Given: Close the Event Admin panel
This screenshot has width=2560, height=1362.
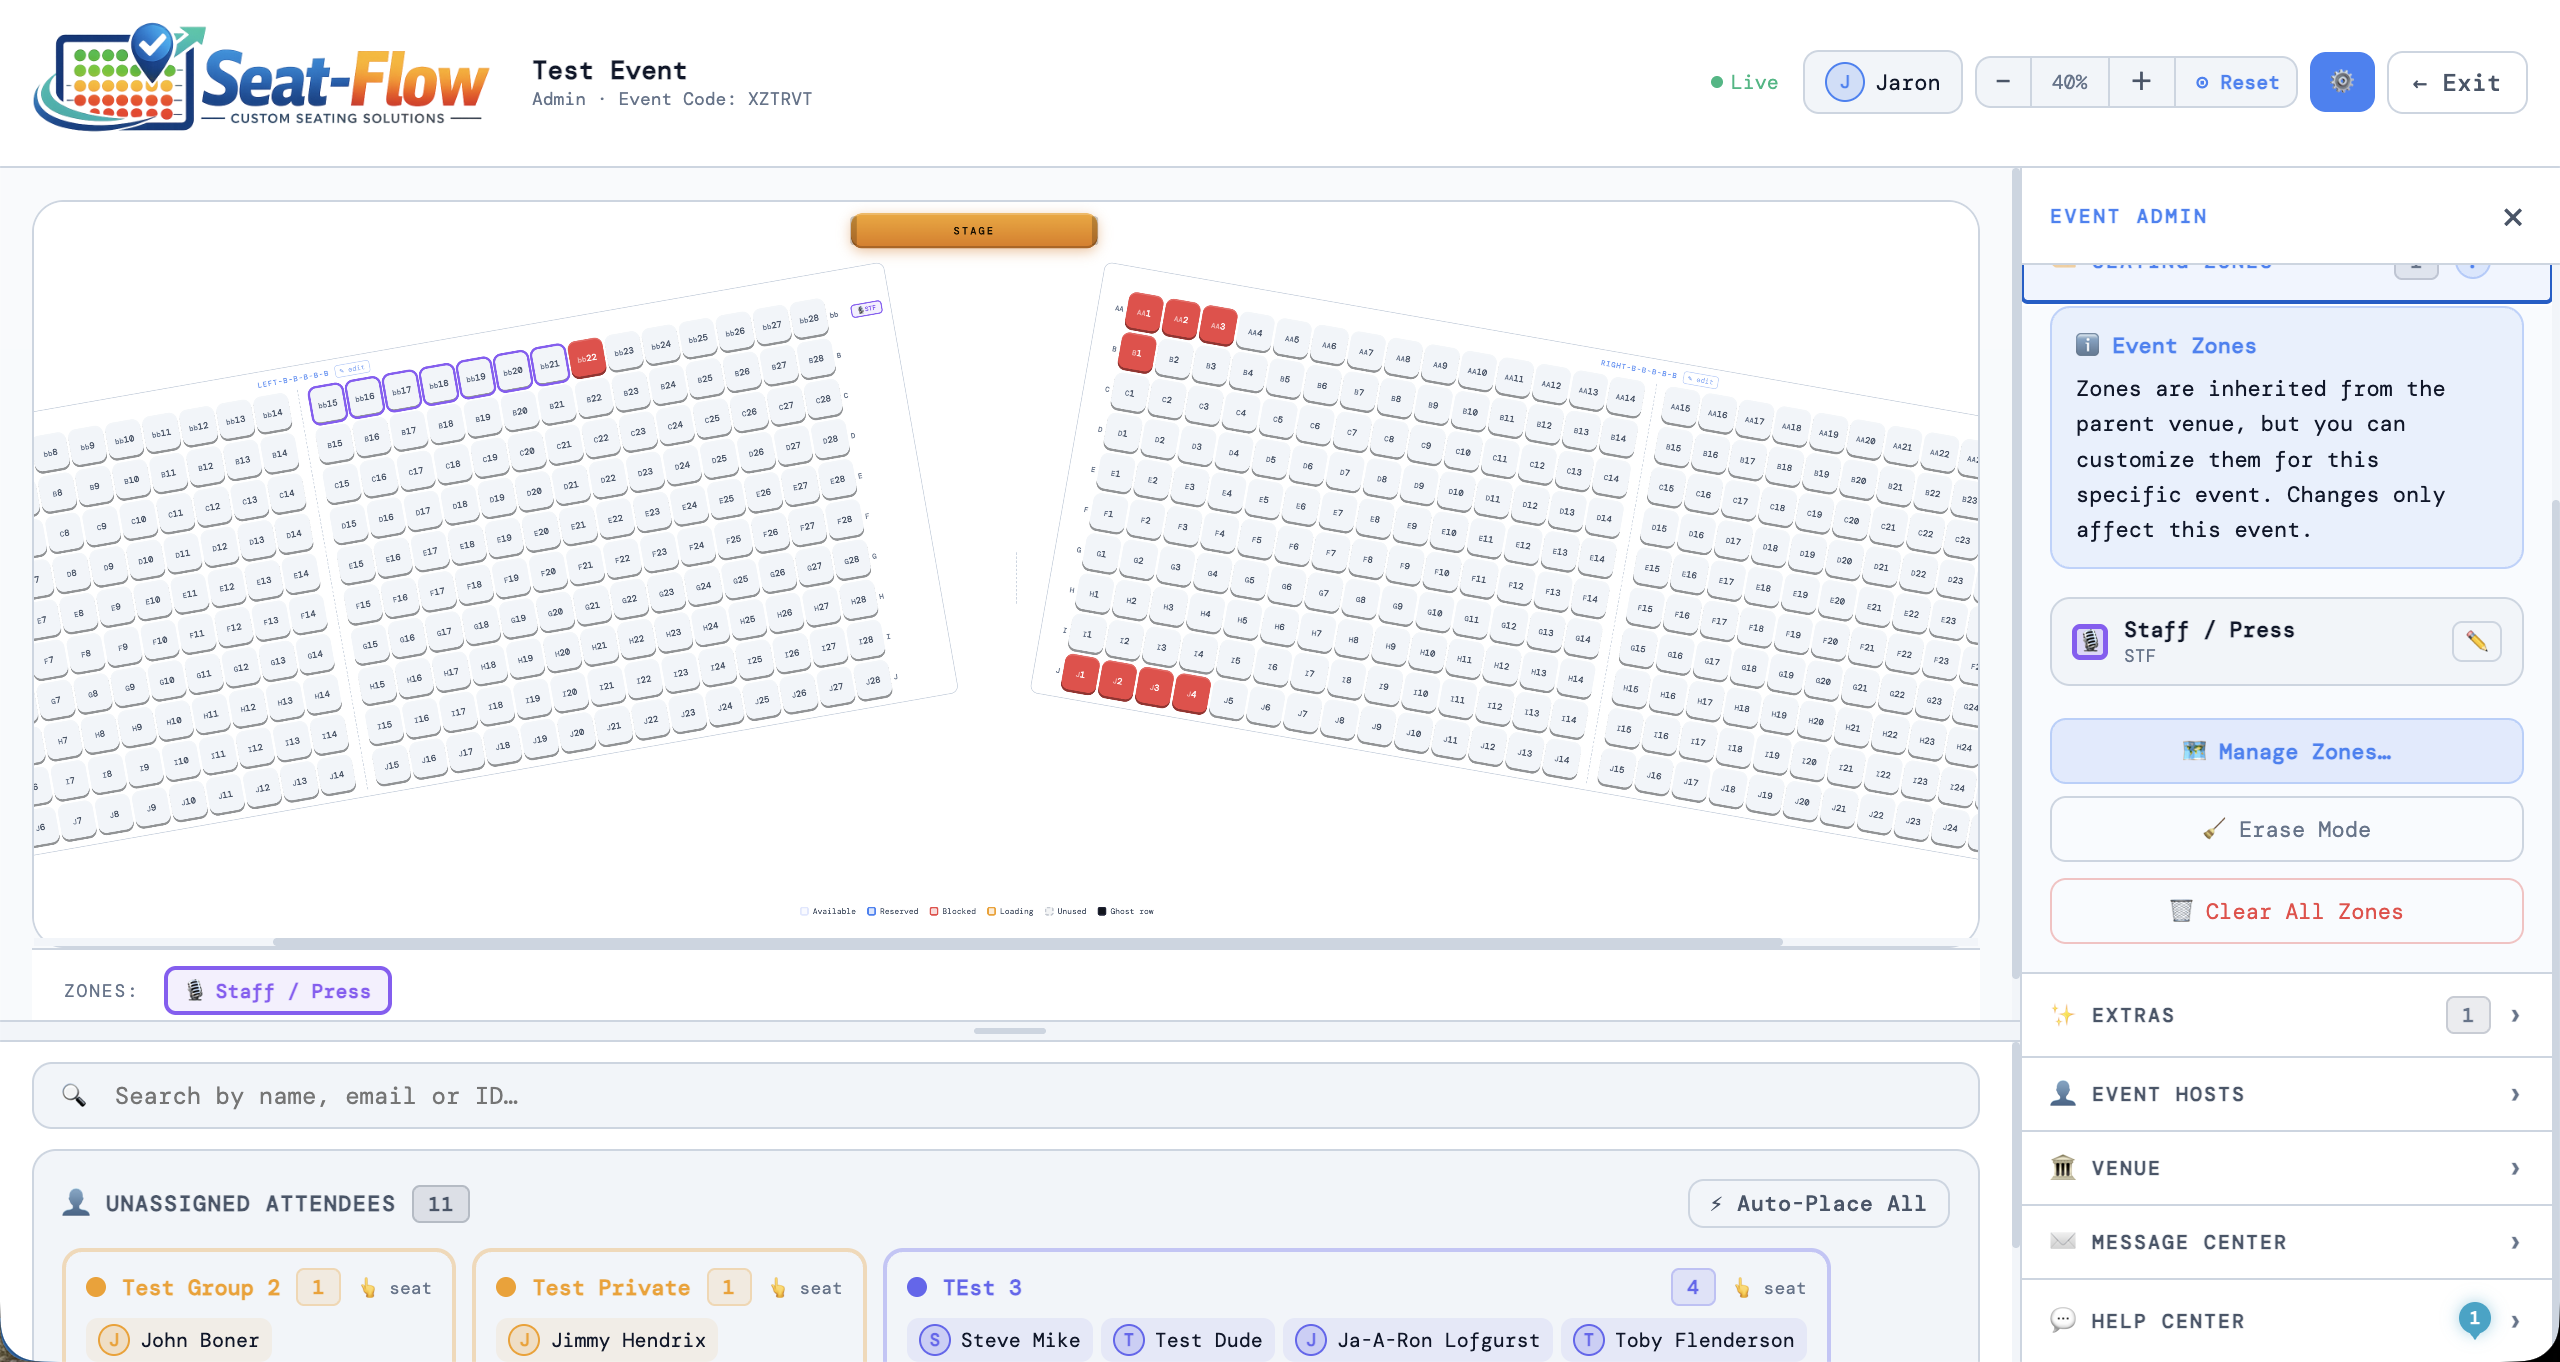Looking at the screenshot, I should click(2512, 217).
